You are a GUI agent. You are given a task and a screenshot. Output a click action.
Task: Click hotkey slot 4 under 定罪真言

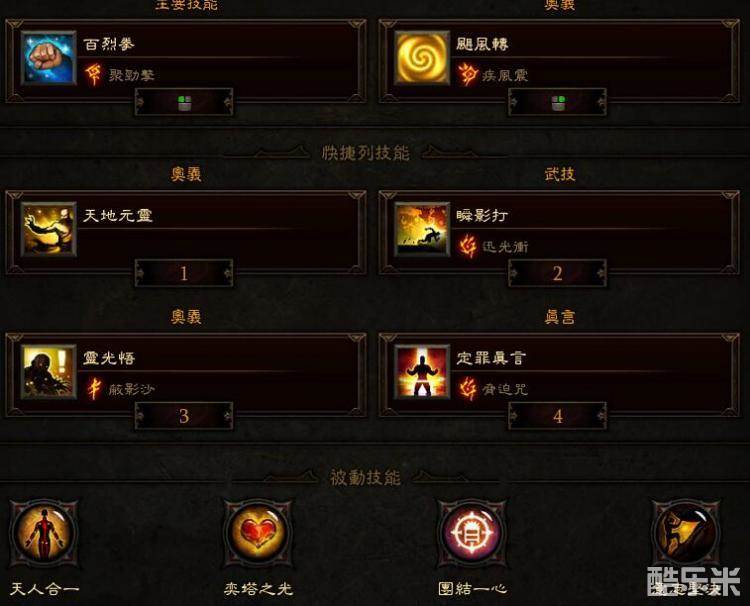tap(558, 416)
